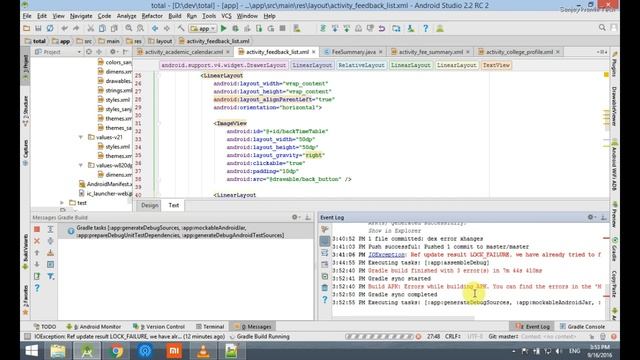Click the Undo arrow in toolbar
Viewport: 640px width, 360px height.
(x=64, y=28)
